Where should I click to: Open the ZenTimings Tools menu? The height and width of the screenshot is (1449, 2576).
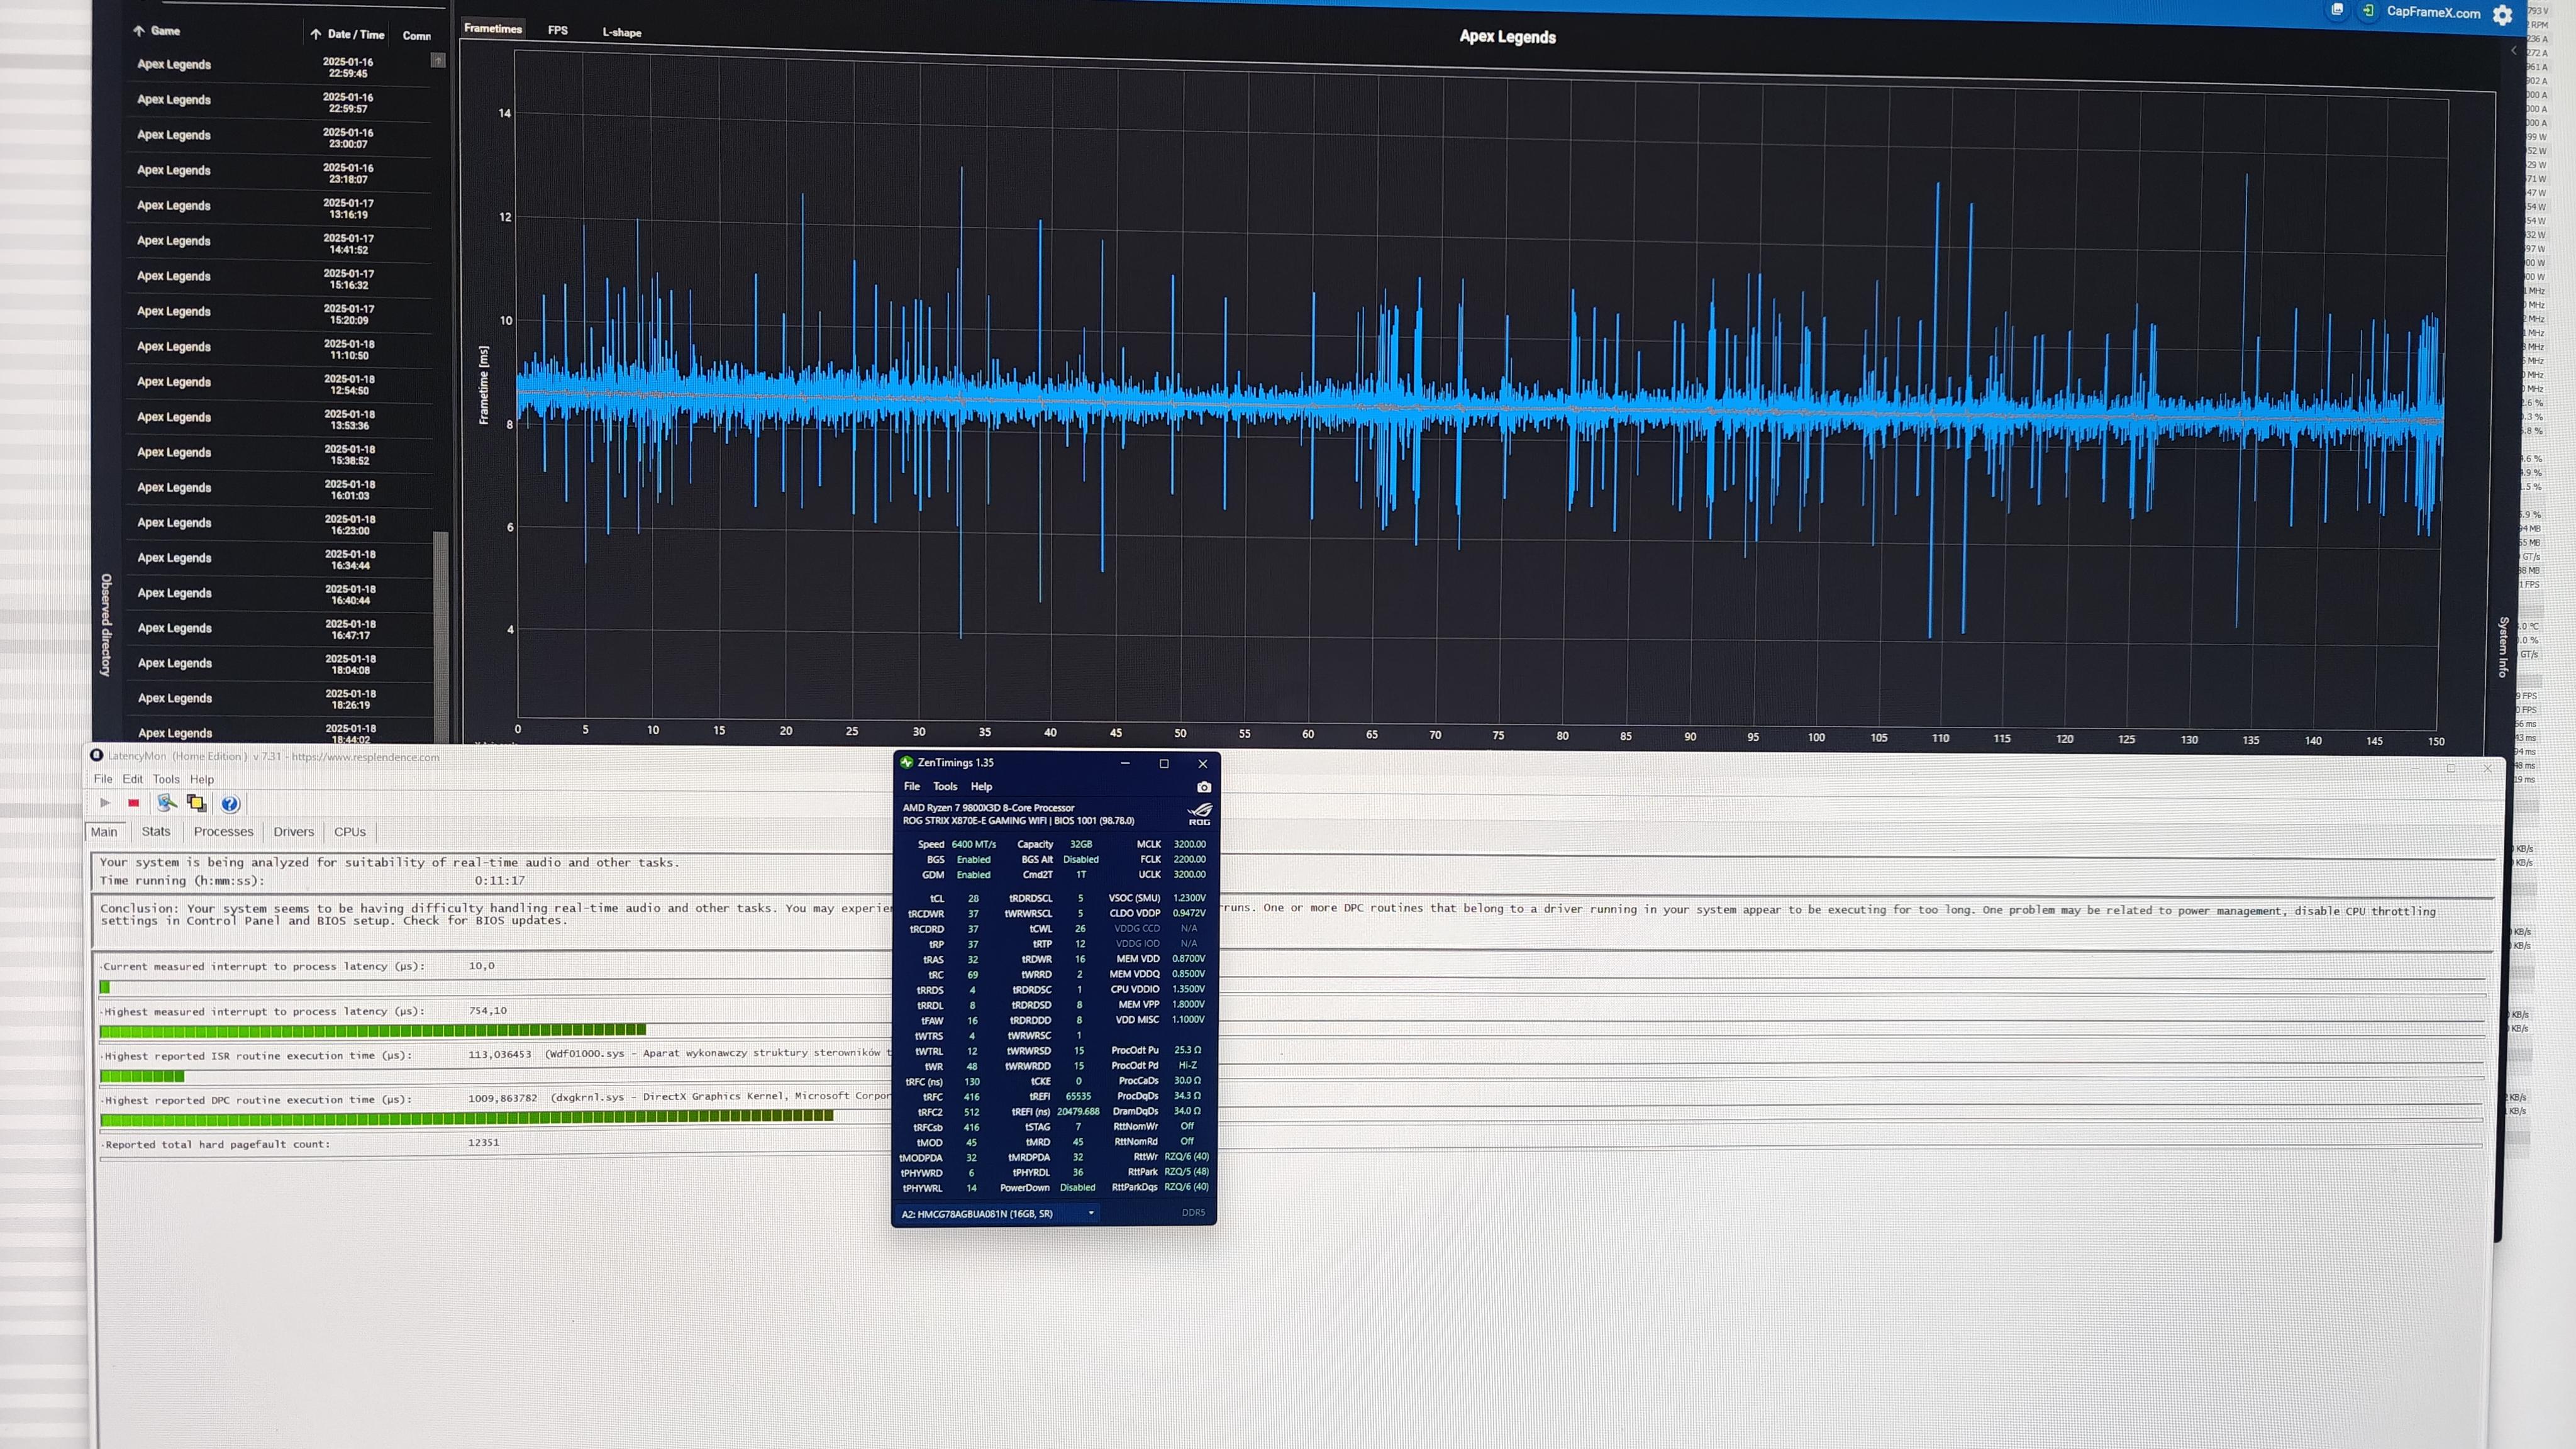945,787
